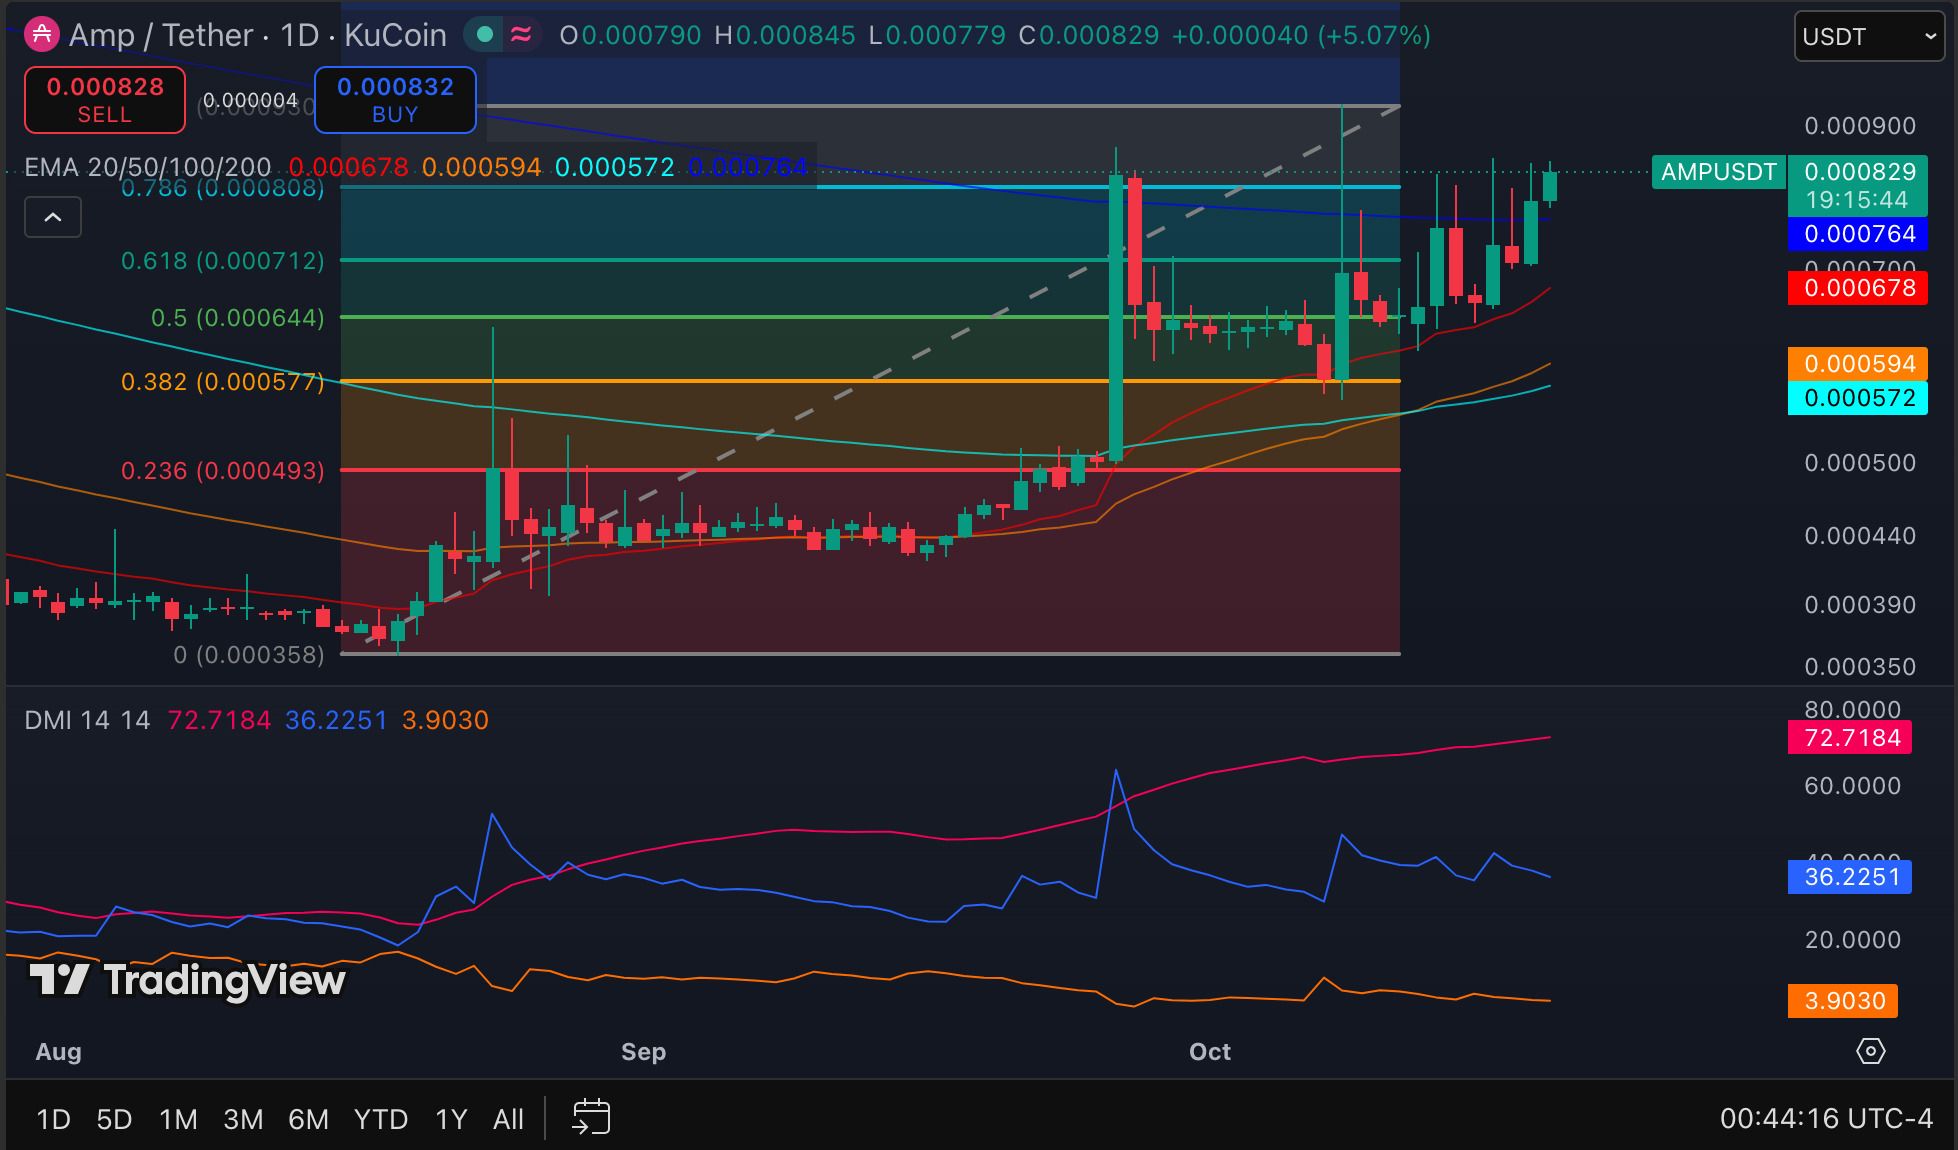The height and width of the screenshot is (1150, 1958).
Task: Open the go-to-date calendar icon
Action: pyautogui.click(x=591, y=1117)
